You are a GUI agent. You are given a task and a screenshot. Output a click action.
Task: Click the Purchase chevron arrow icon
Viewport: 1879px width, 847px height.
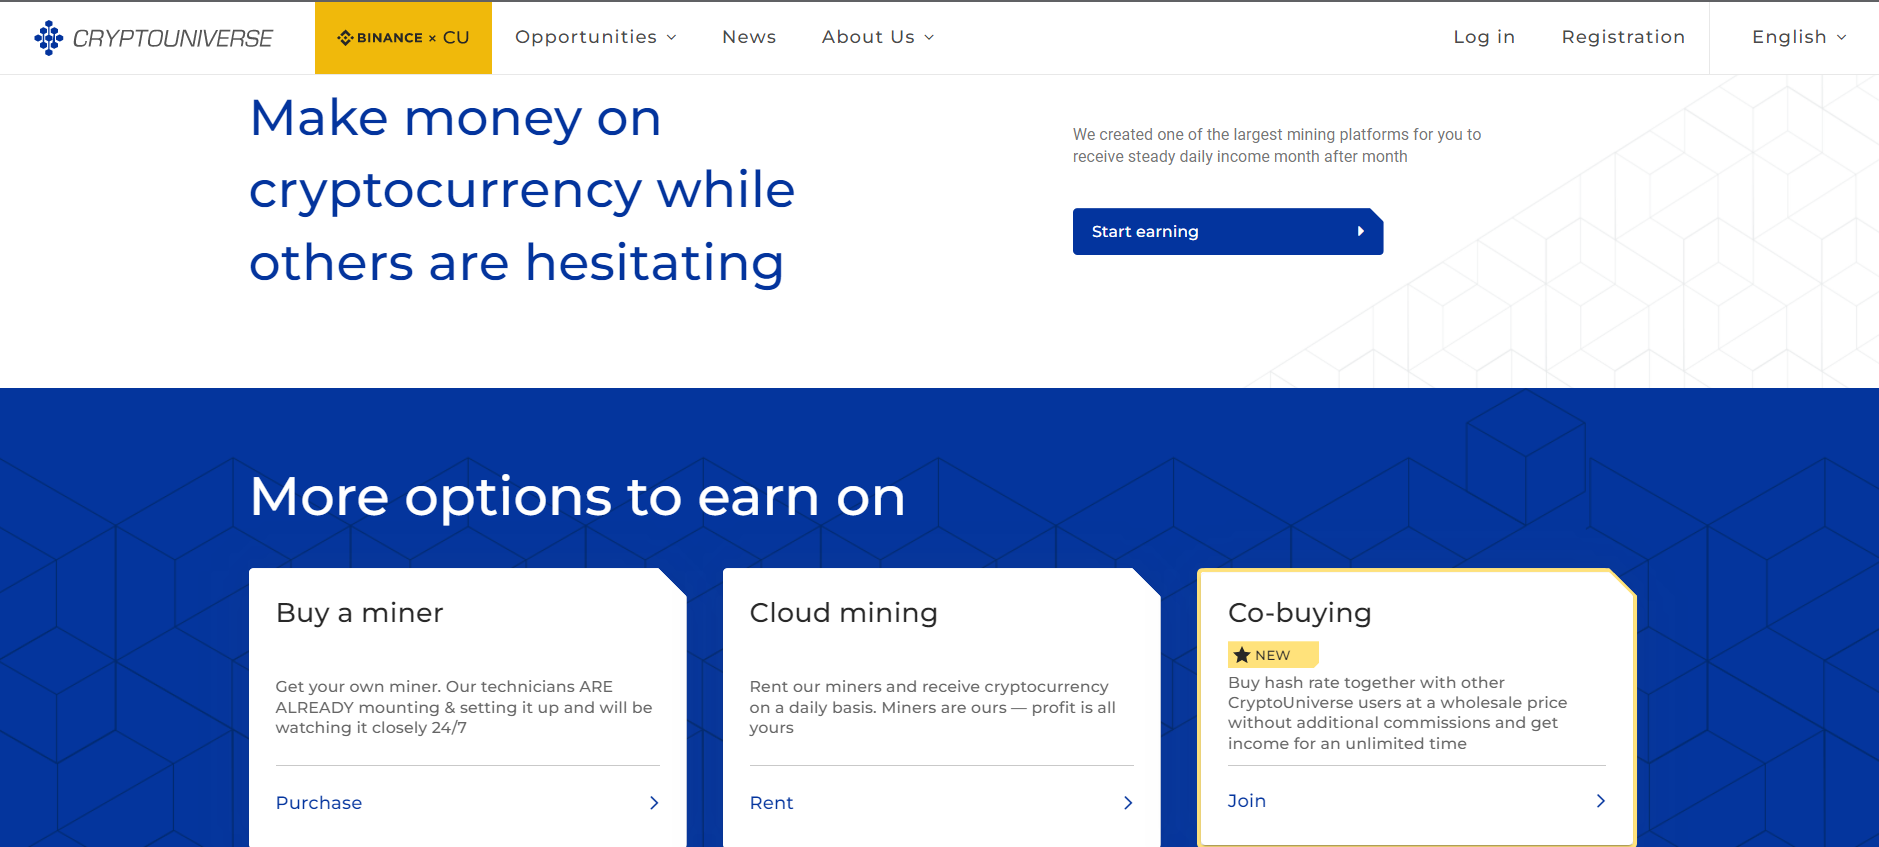(x=654, y=803)
